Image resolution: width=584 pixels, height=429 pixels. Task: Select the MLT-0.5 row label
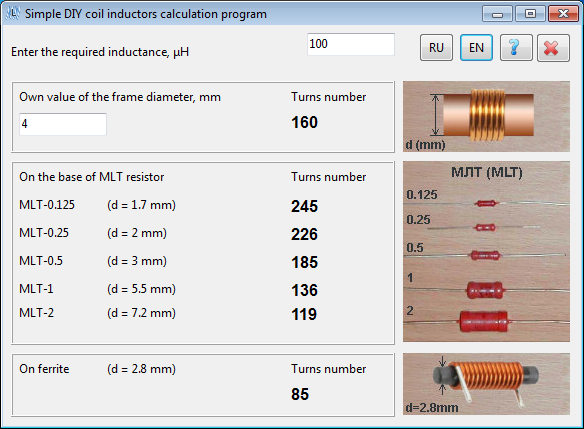pos(41,261)
